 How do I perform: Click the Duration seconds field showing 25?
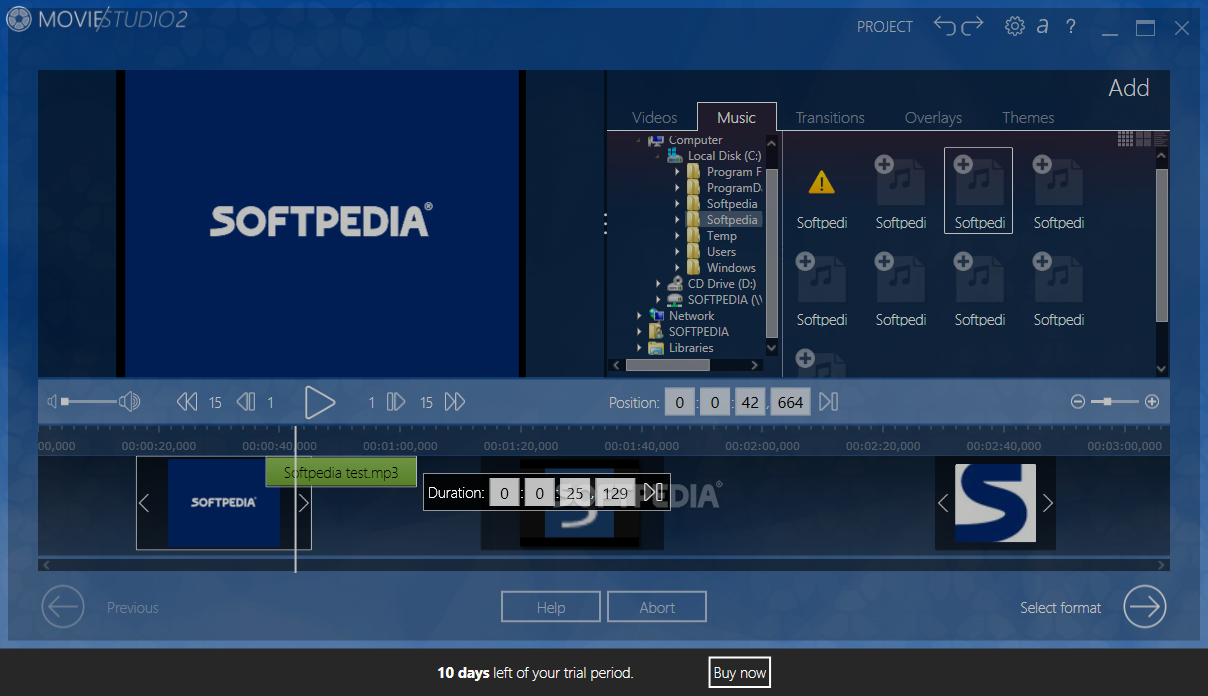pos(575,492)
